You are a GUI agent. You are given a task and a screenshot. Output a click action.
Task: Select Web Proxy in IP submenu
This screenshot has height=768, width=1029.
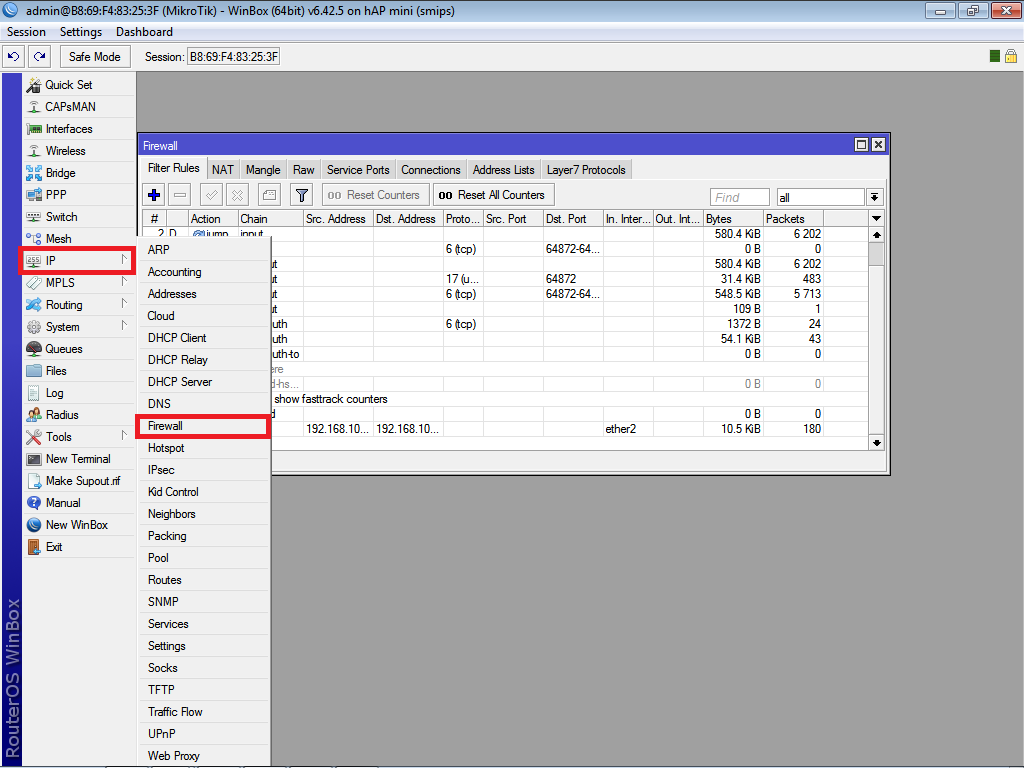pos(204,756)
